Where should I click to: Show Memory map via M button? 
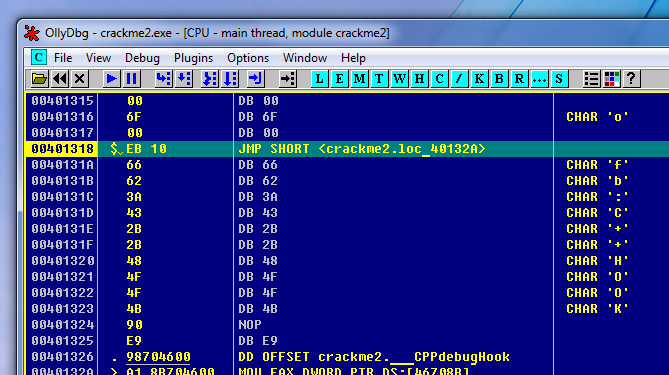click(x=360, y=79)
